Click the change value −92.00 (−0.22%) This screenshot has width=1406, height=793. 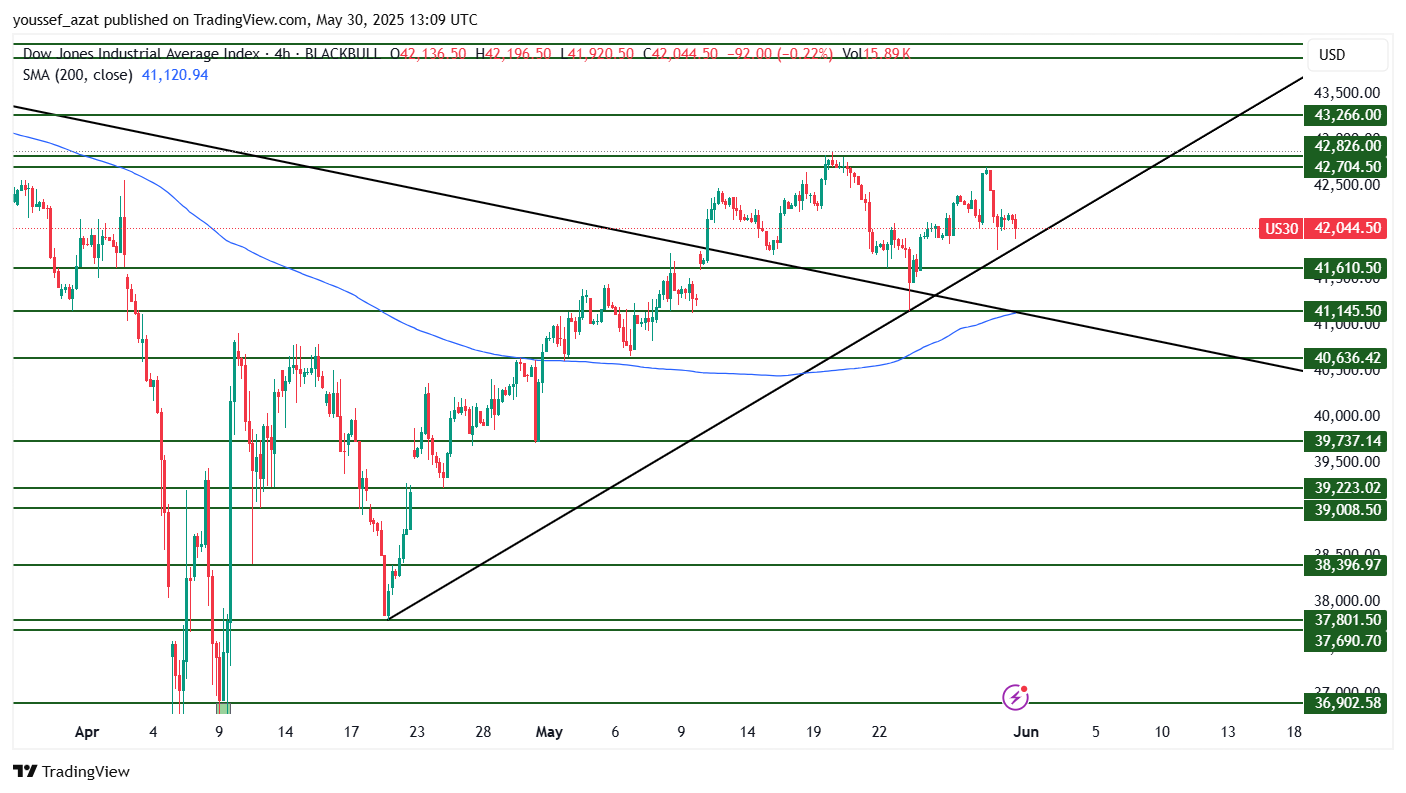(x=779, y=54)
